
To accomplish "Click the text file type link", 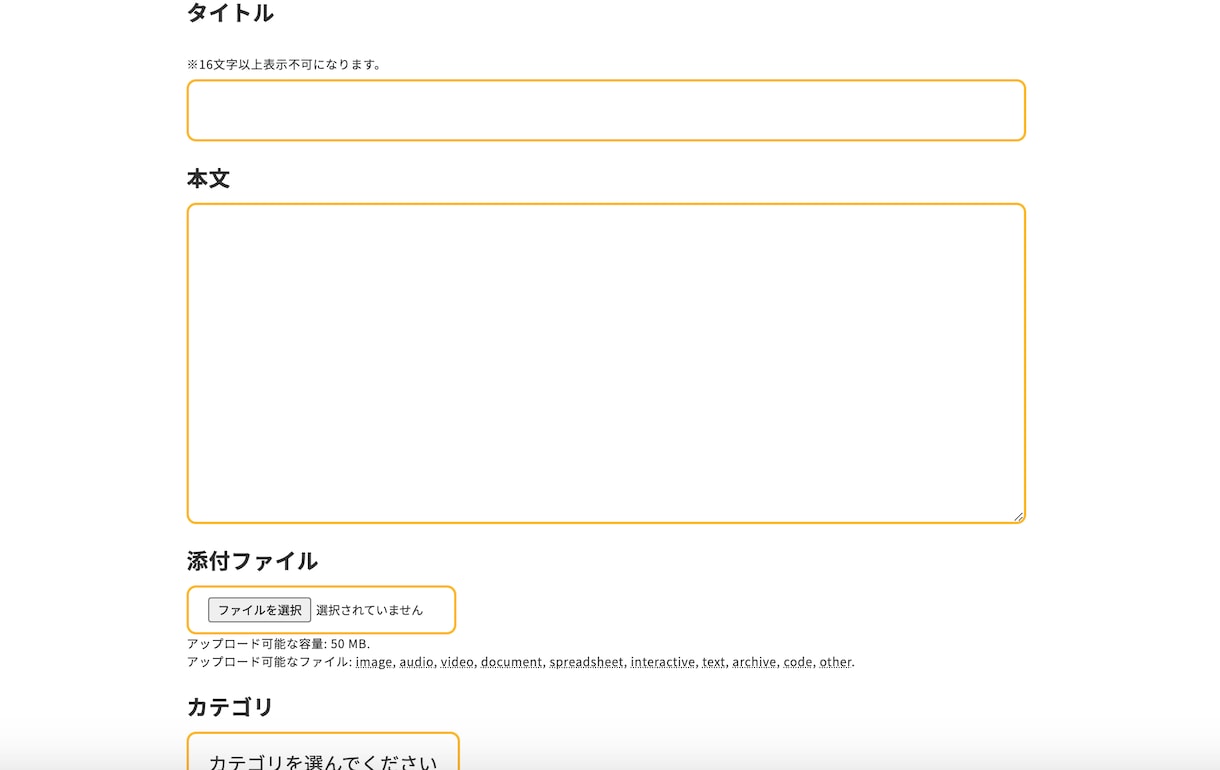I will coord(713,662).
